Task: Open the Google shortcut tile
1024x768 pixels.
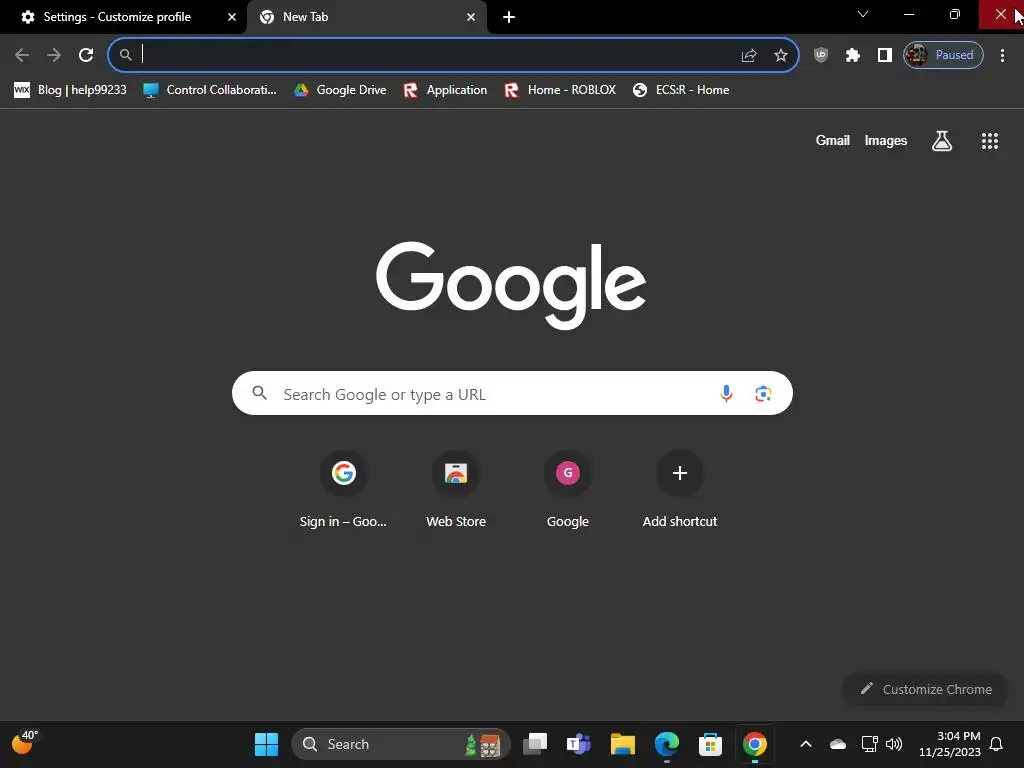Action: pyautogui.click(x=568, y=490)
